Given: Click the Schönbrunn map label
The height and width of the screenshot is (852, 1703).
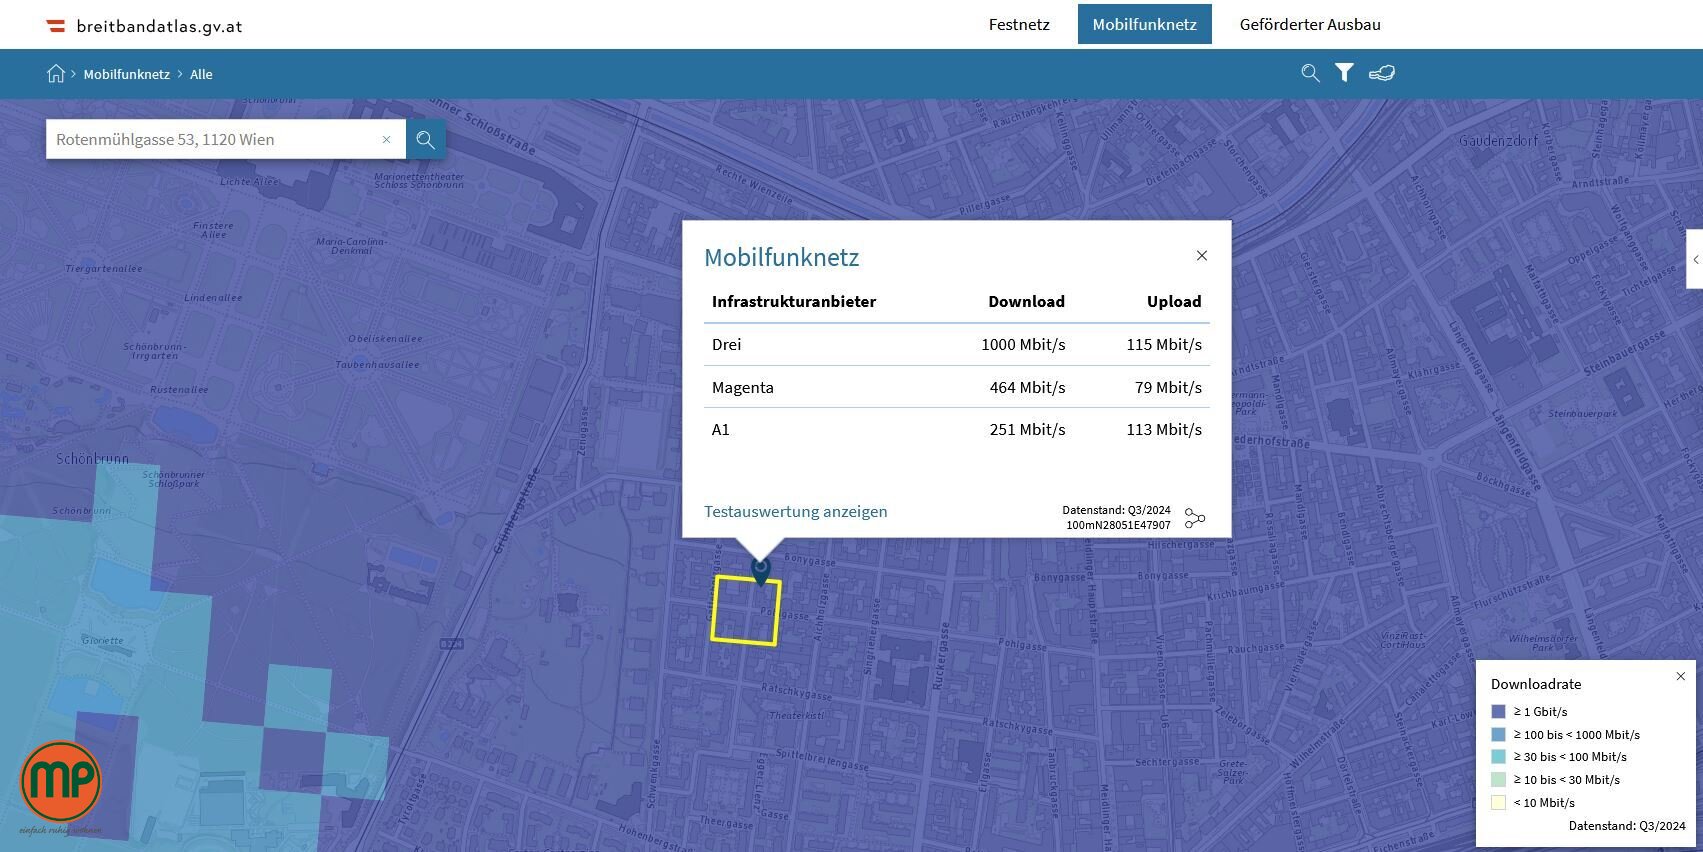Looking at the screenshot, I should click(92, 459).
